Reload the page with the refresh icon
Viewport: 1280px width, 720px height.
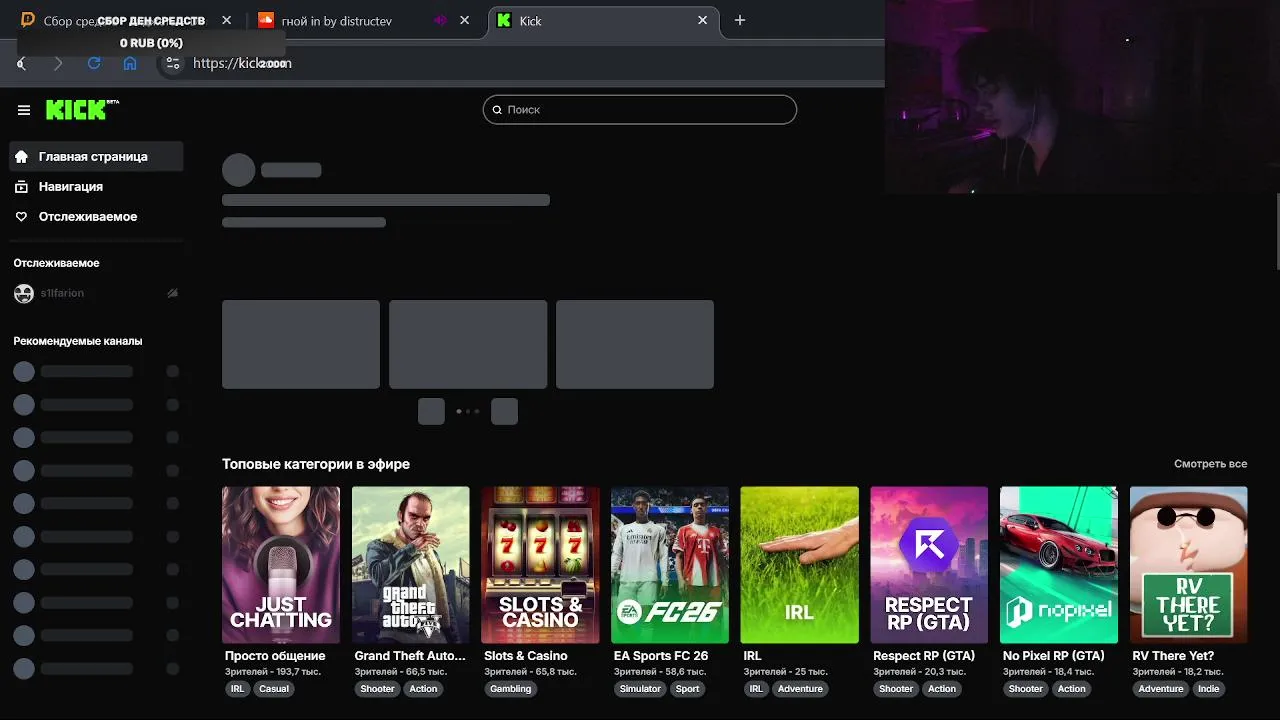[x=94, y=63]
